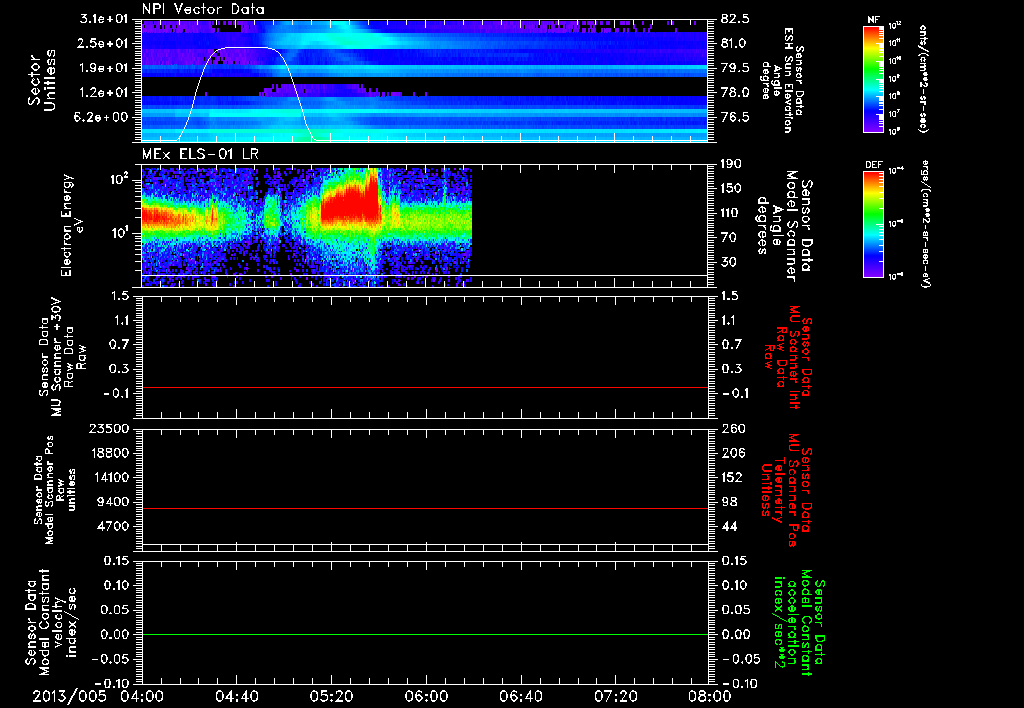
Task: Click the 206 telemetry tick label
Action: (x=732, y=453)
